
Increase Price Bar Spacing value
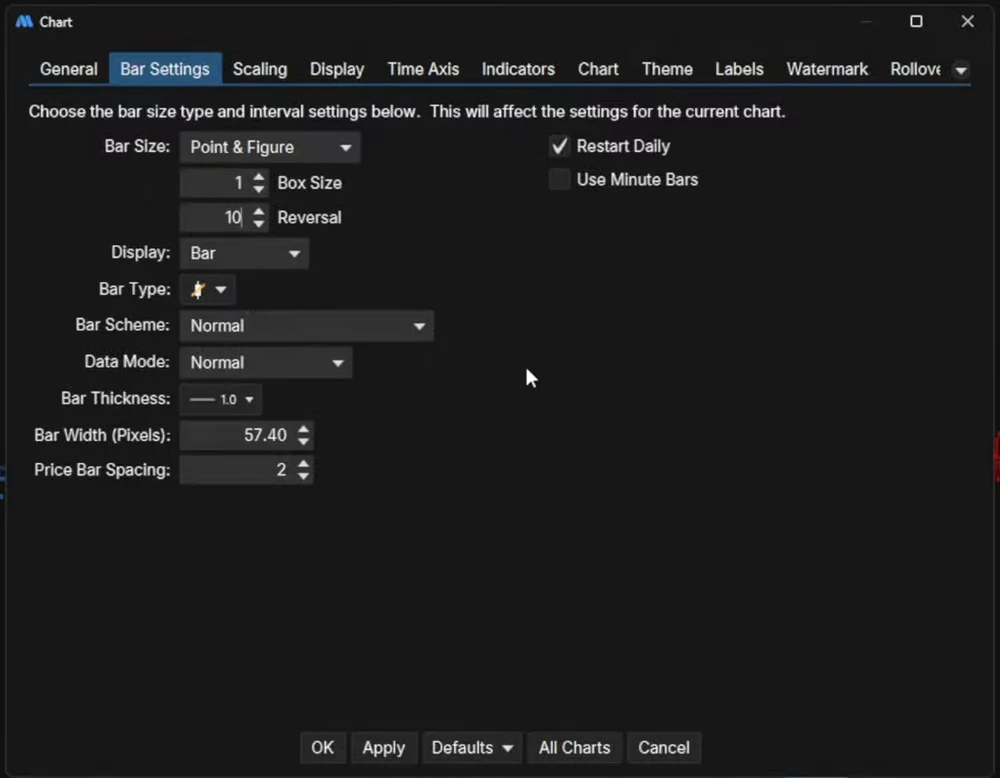304,464
